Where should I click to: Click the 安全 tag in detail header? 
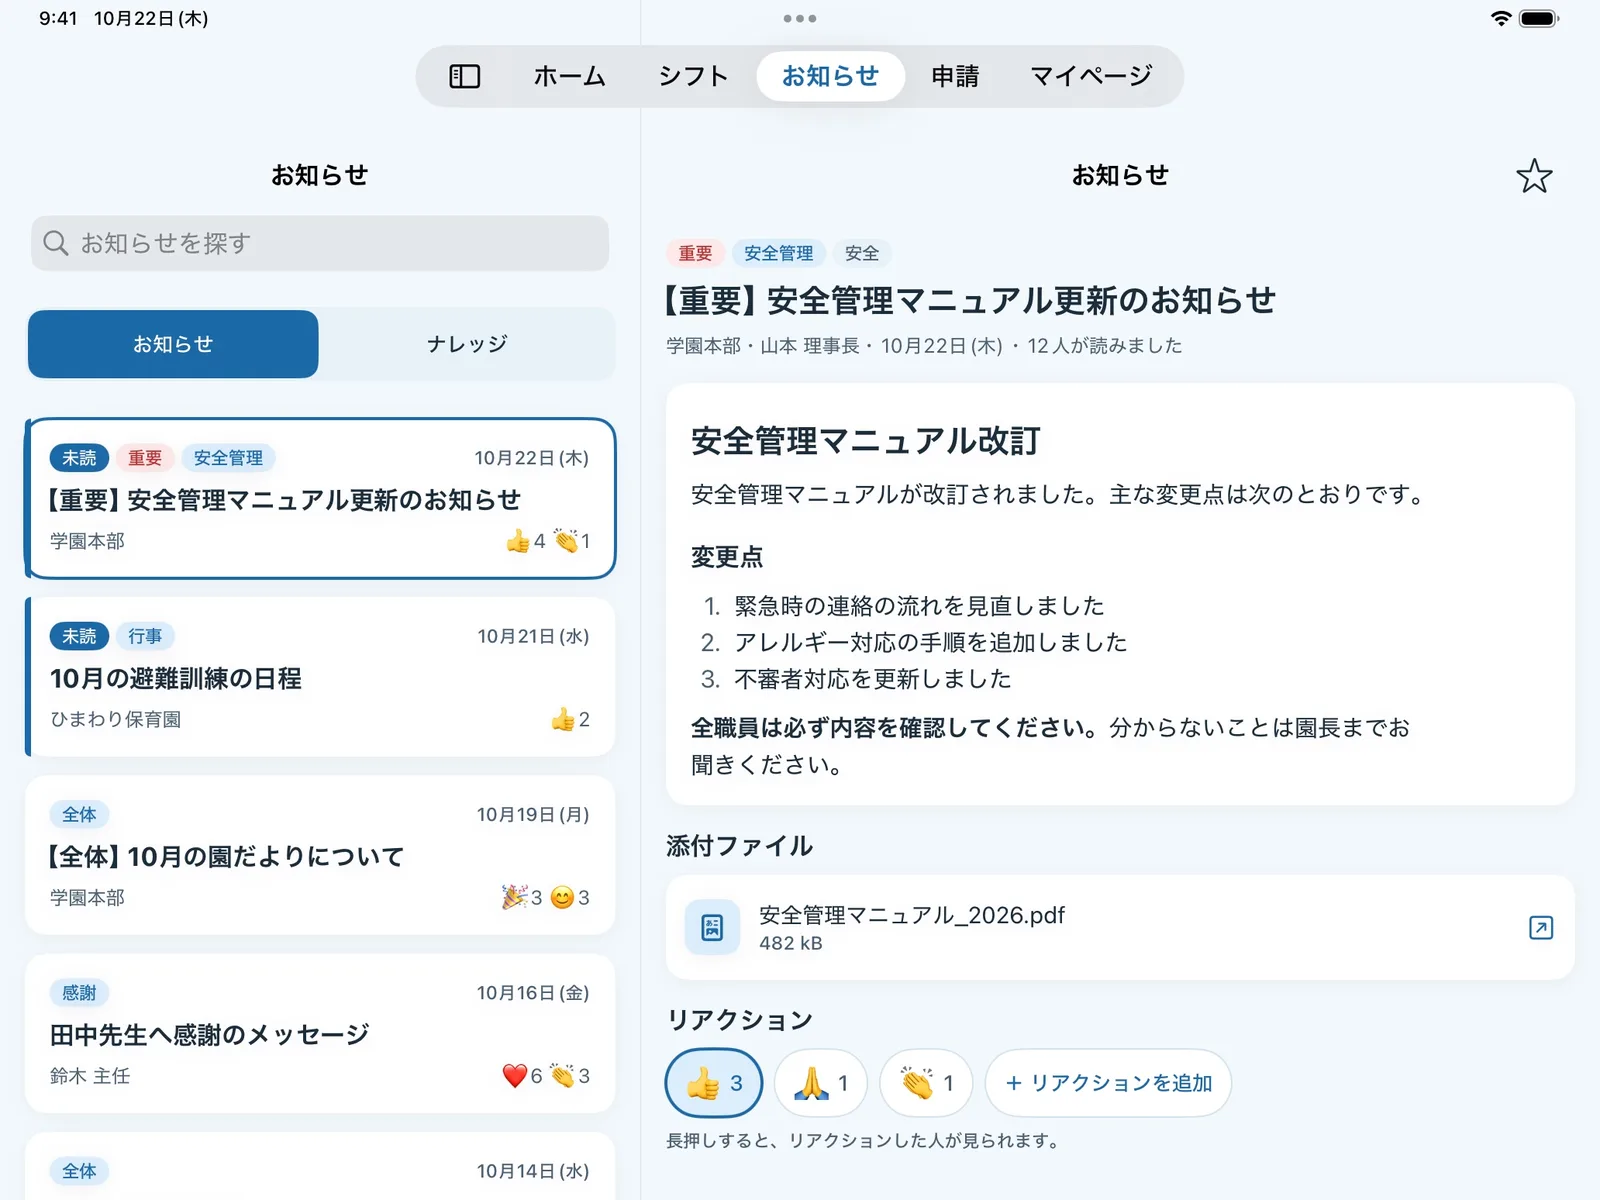pos(862,253)
